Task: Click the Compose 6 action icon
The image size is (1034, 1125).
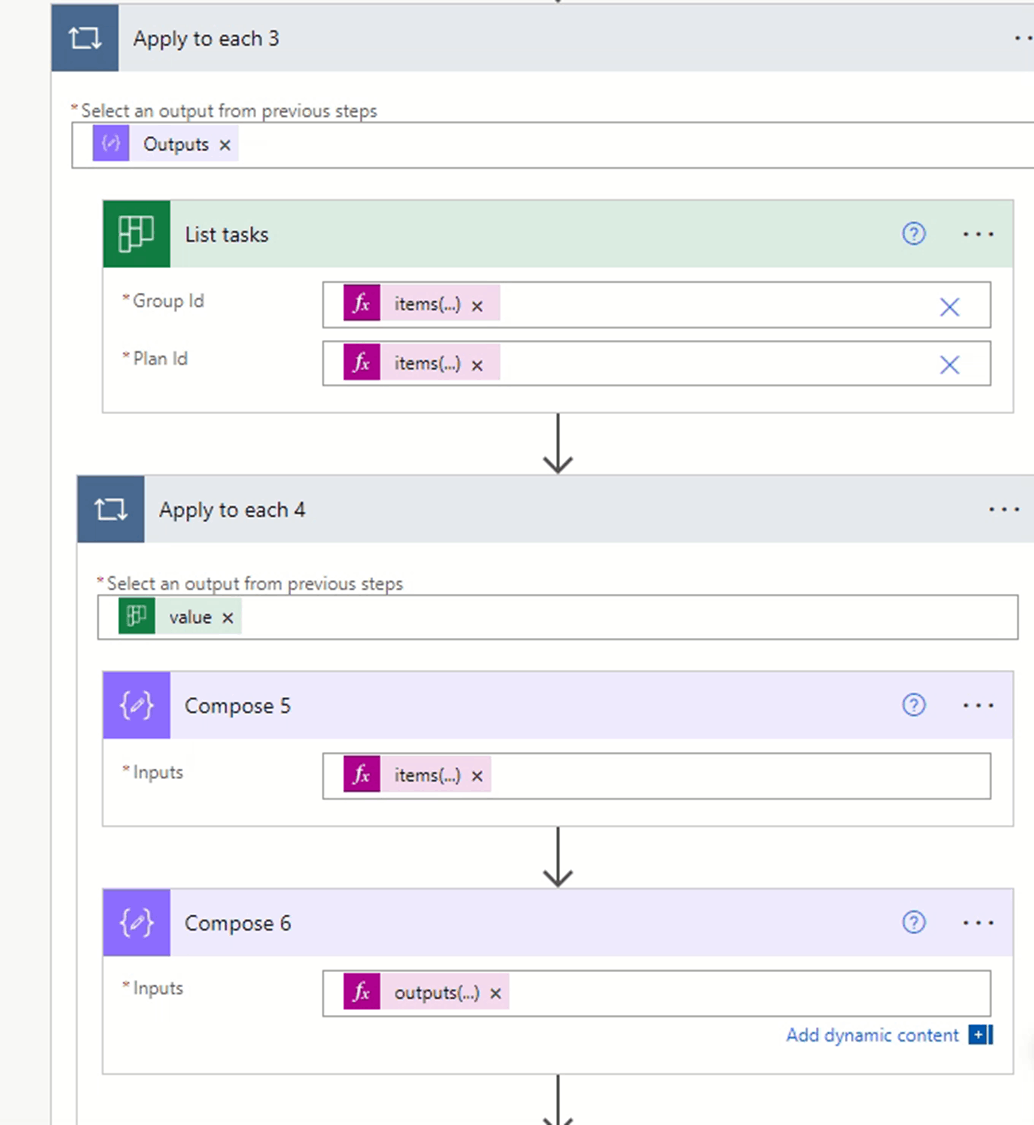Action: pos(136,923)
